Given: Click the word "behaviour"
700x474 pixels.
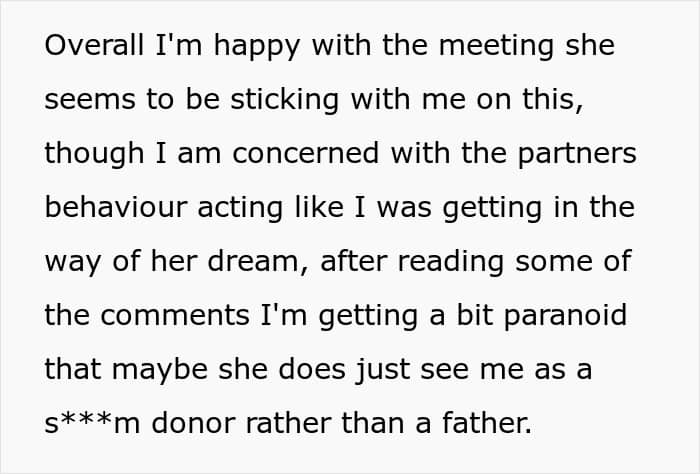Looking at the screenshot, I should 116,208.
